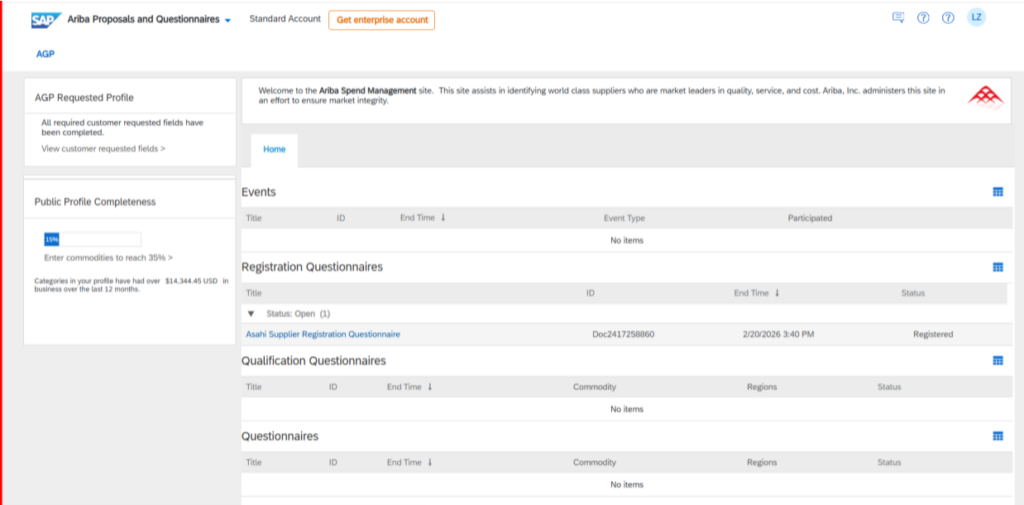Sort Events table by End Time
Image resolution: width=1024 pixels, height=505 pixels.
pyautogui.click(x=422, y=217)
